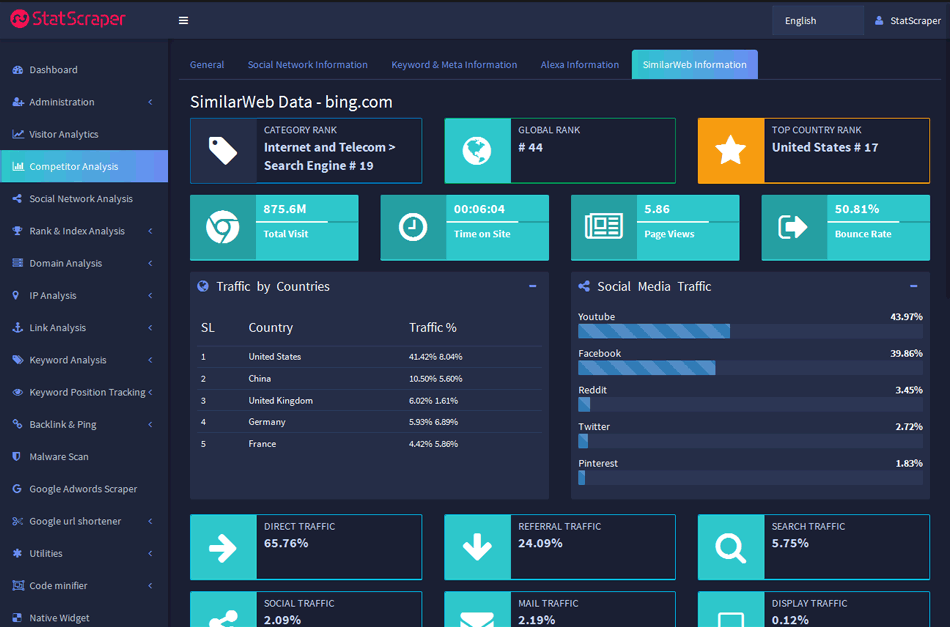The height and width of the screenshot is (627, 950).
Task: Click the Referral Traffic down arrow icon
Action: (477, 547)
